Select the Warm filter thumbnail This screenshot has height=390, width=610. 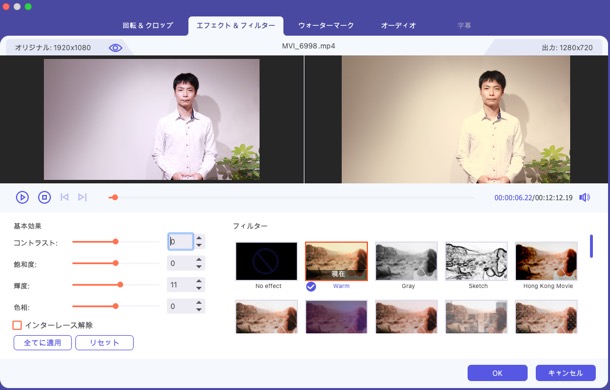pyautogui.click(x=337, y=261)
